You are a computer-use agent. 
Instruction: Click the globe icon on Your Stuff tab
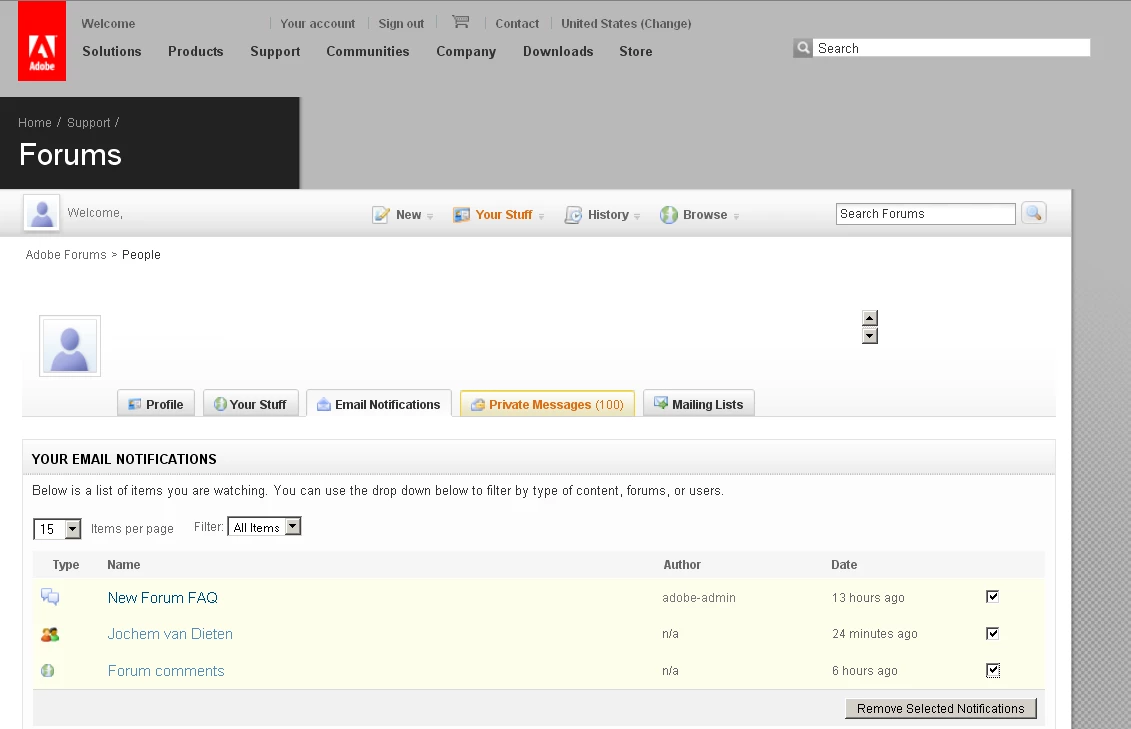click(220, 405)
